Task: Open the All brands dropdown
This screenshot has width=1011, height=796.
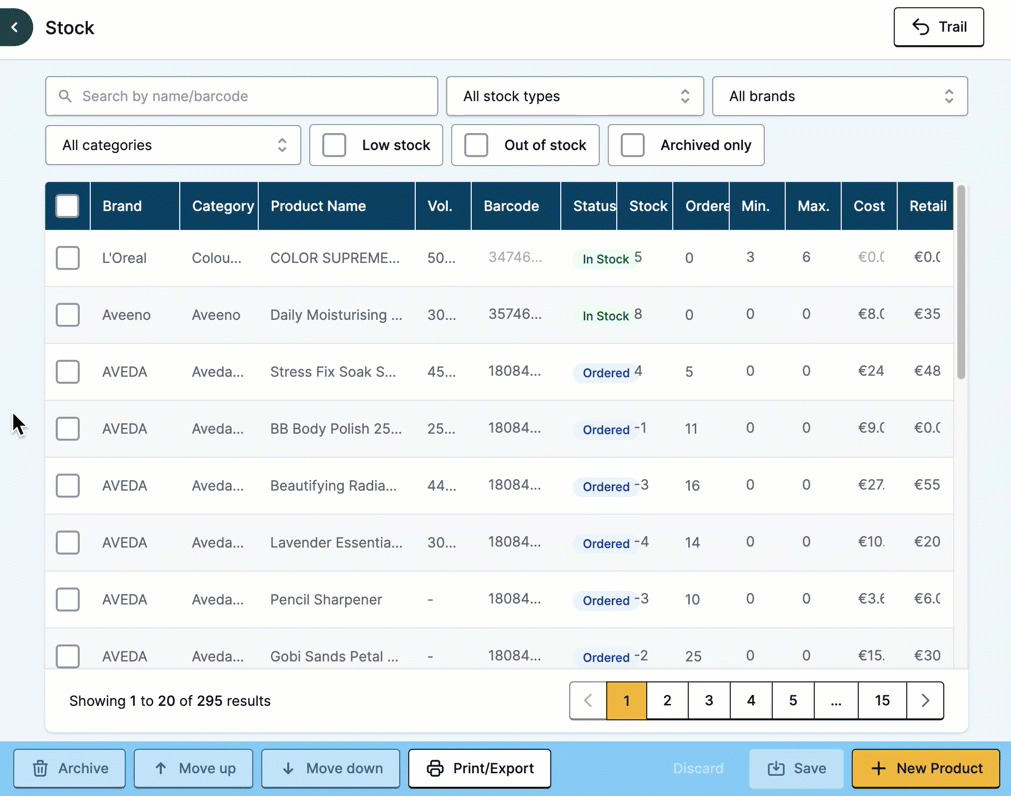Action: coord(839,96)
